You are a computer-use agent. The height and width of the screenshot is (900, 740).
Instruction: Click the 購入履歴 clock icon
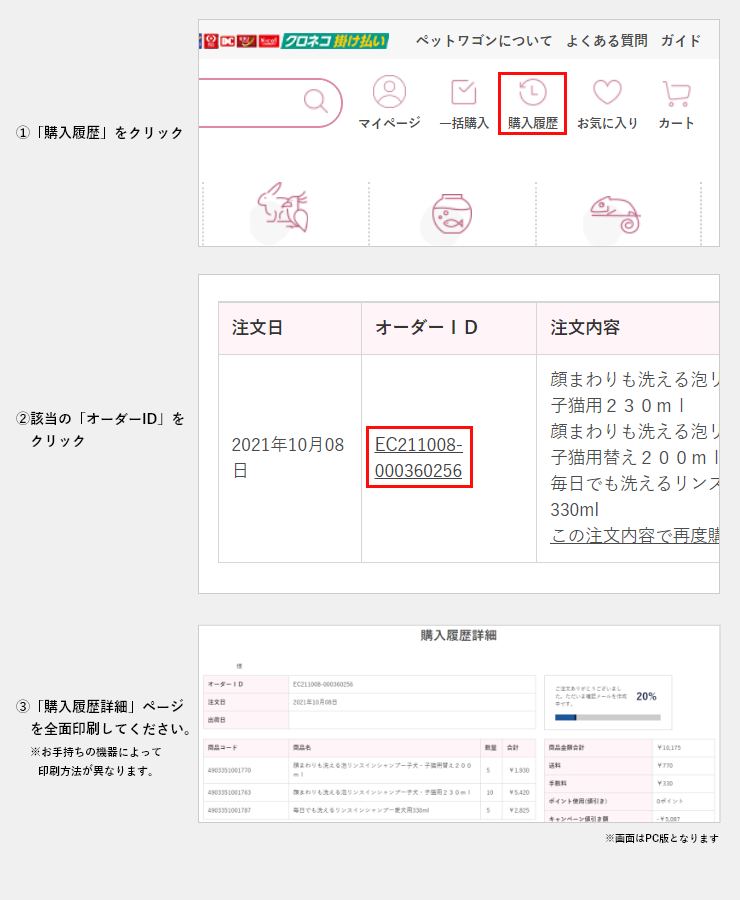[x=532, y=93]
